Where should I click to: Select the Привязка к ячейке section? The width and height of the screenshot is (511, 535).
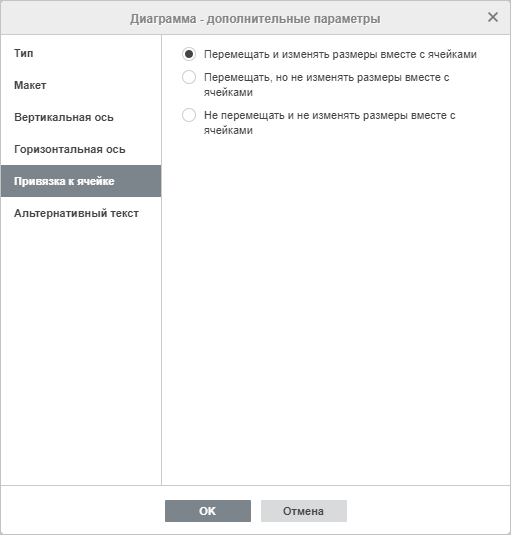tap(81, 181)
